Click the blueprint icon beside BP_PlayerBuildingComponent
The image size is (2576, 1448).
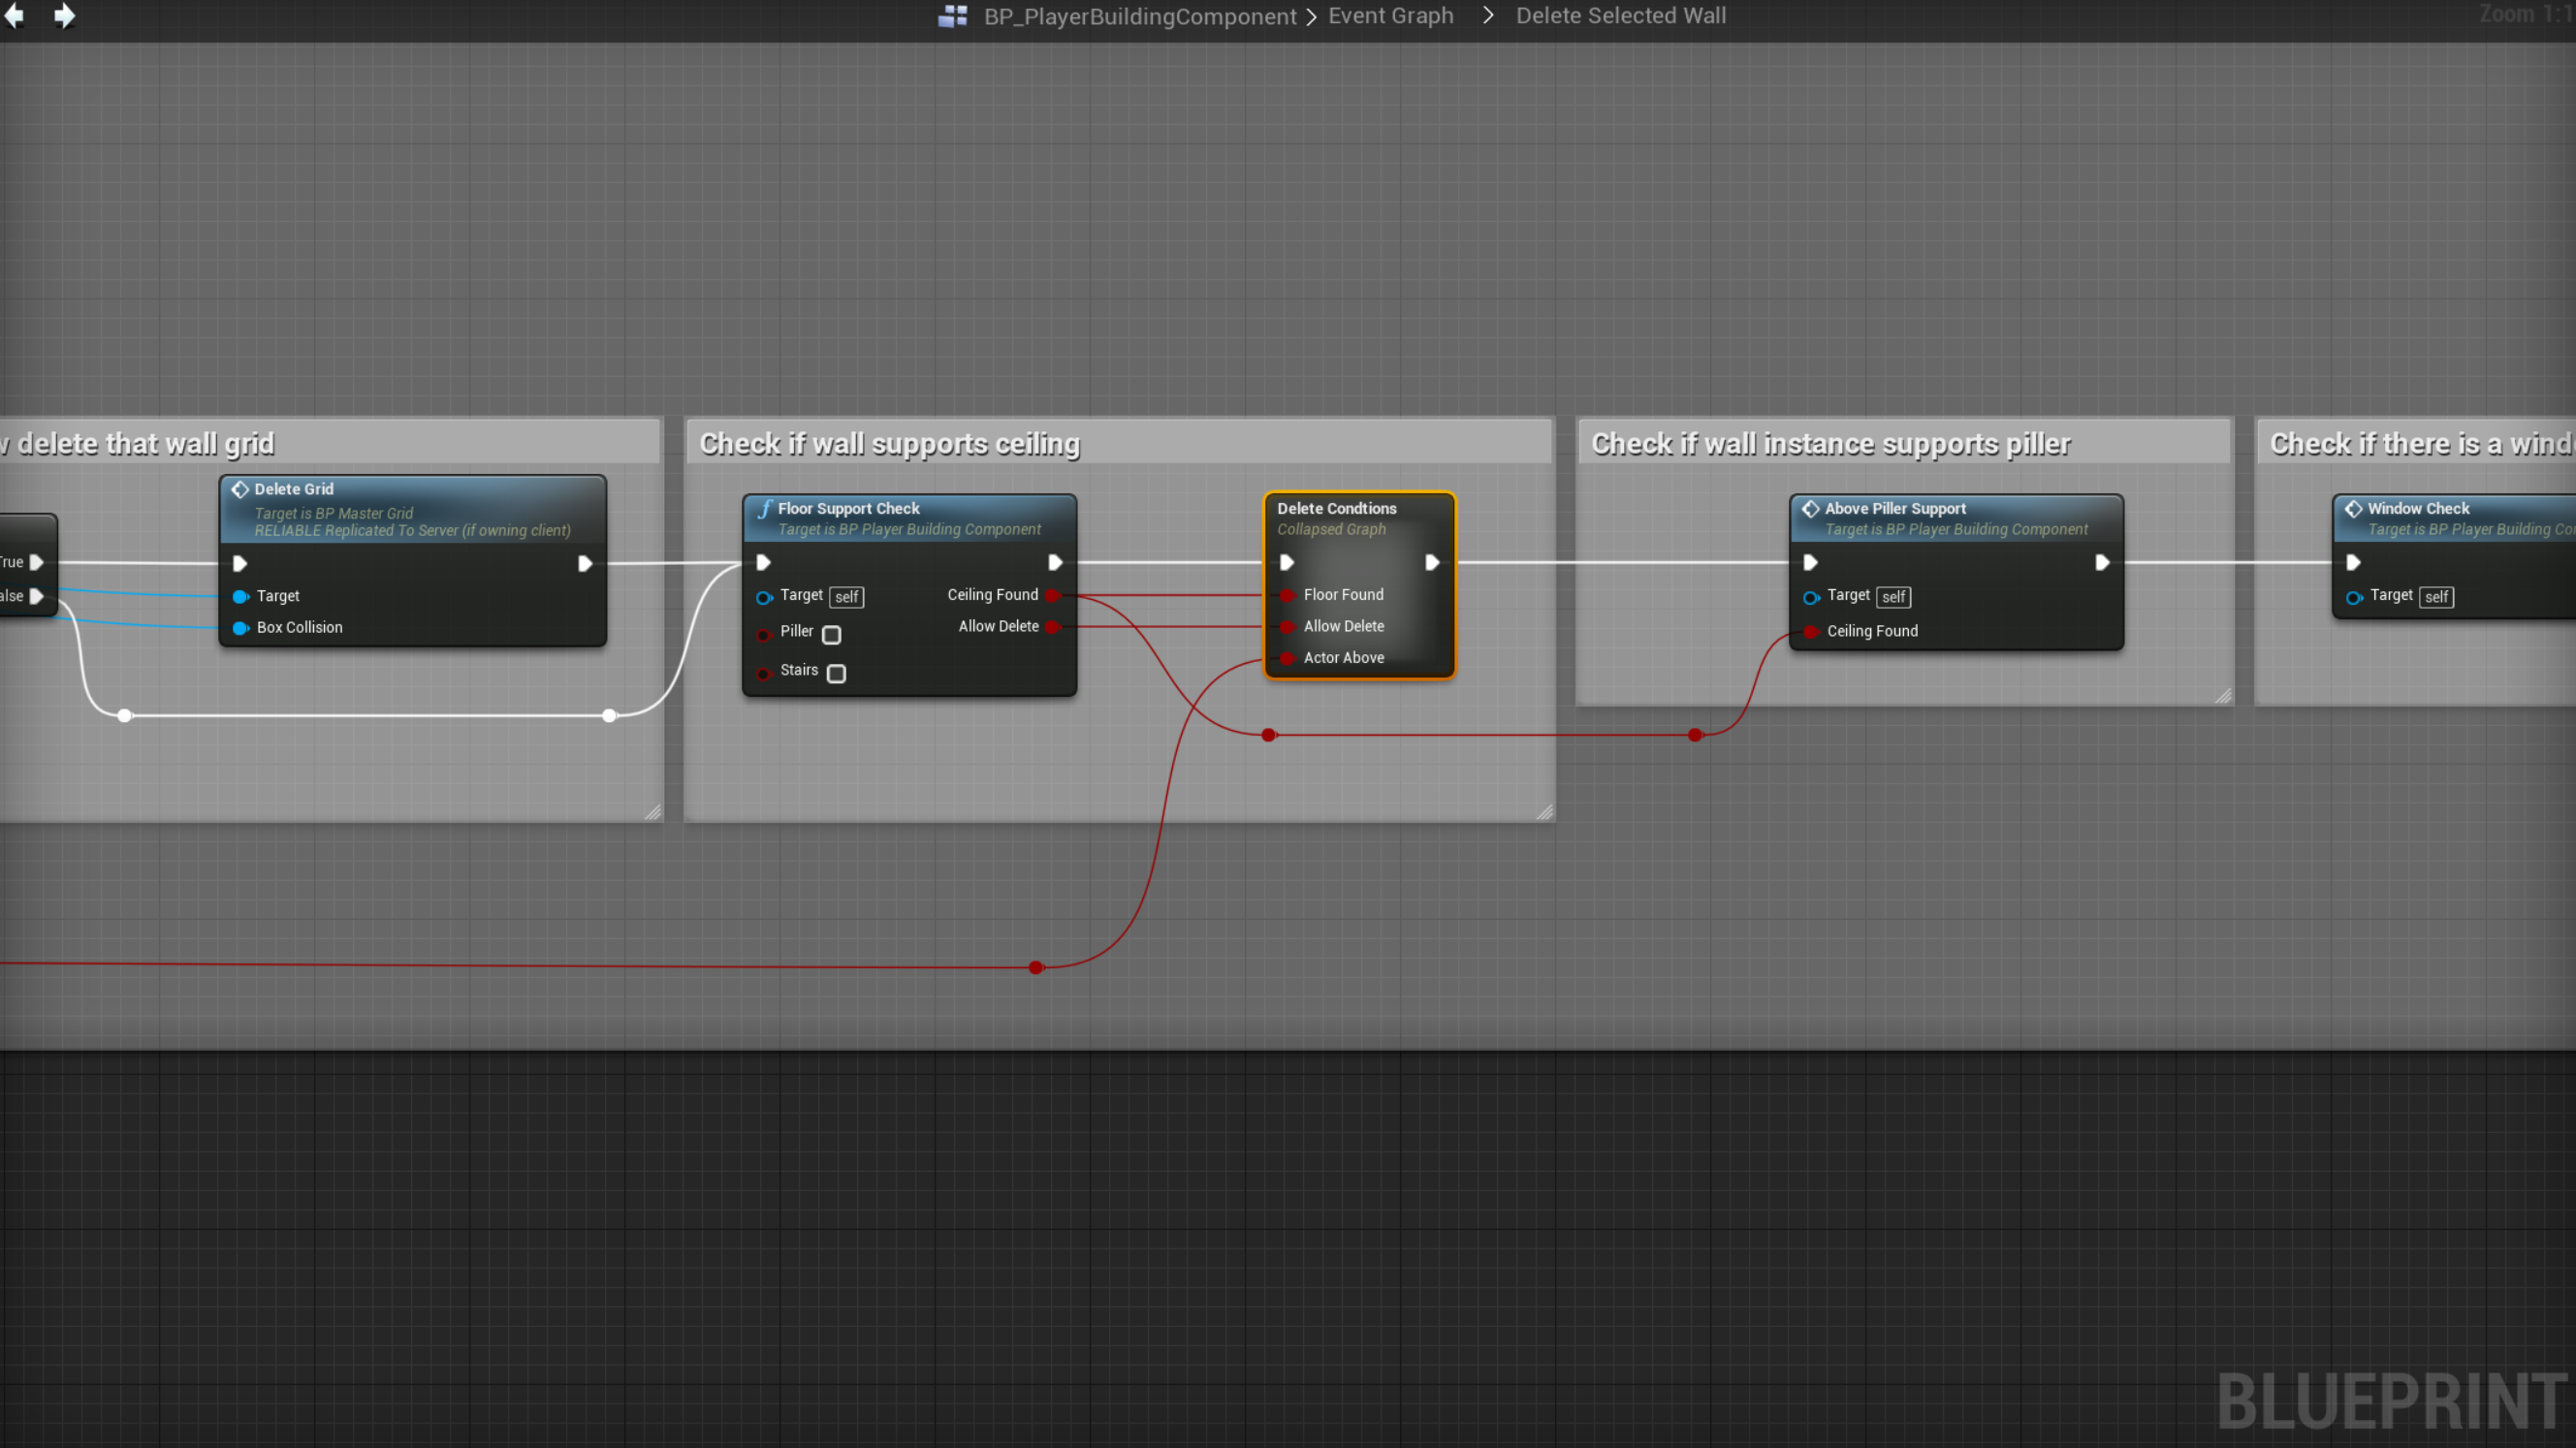pos(952,16)
